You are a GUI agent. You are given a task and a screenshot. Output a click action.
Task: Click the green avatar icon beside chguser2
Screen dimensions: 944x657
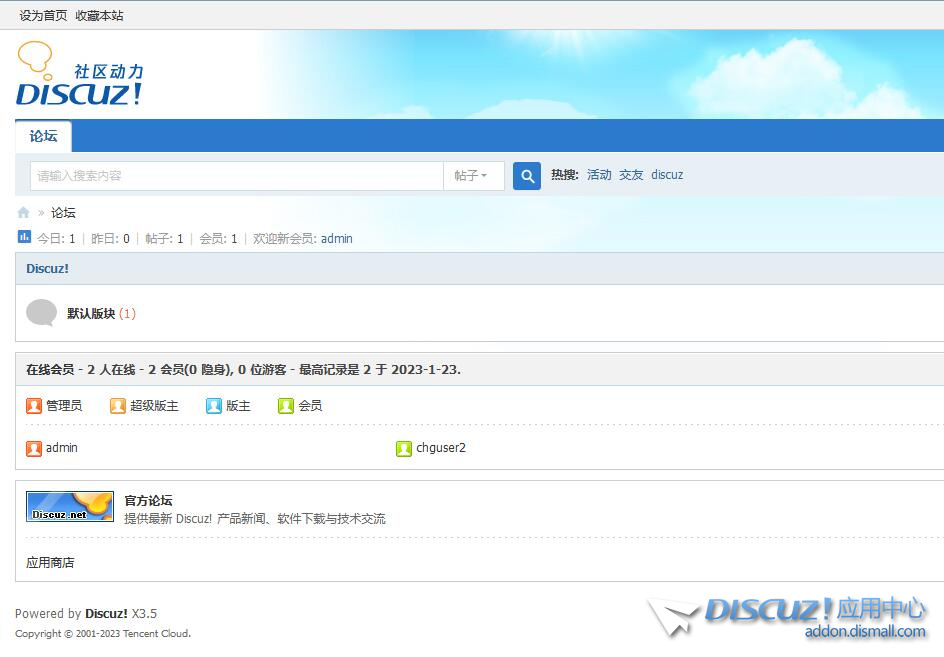coord(404,449)
